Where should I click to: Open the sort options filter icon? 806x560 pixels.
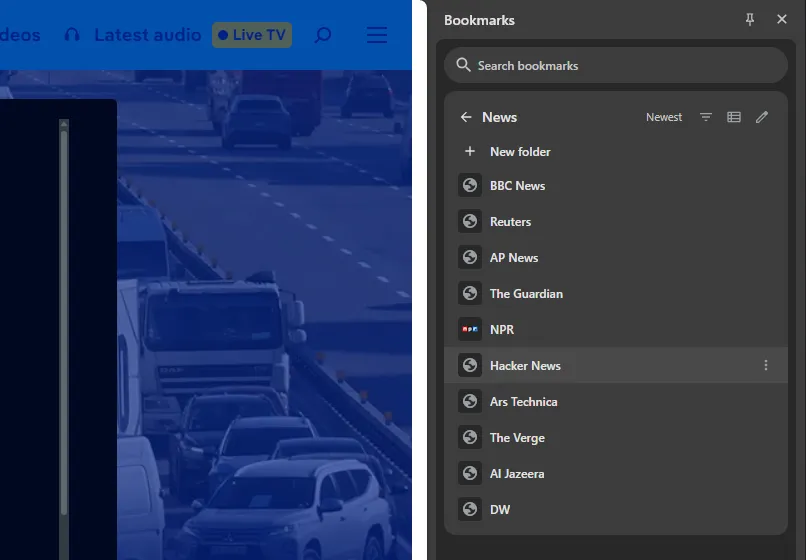point(706,117)
